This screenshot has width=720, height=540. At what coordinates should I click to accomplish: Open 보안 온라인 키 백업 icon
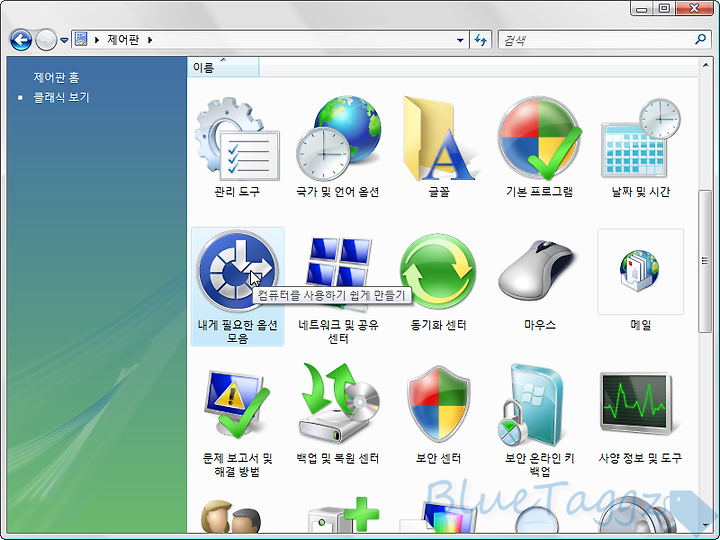pyautogui.click(x=532, y=405)
